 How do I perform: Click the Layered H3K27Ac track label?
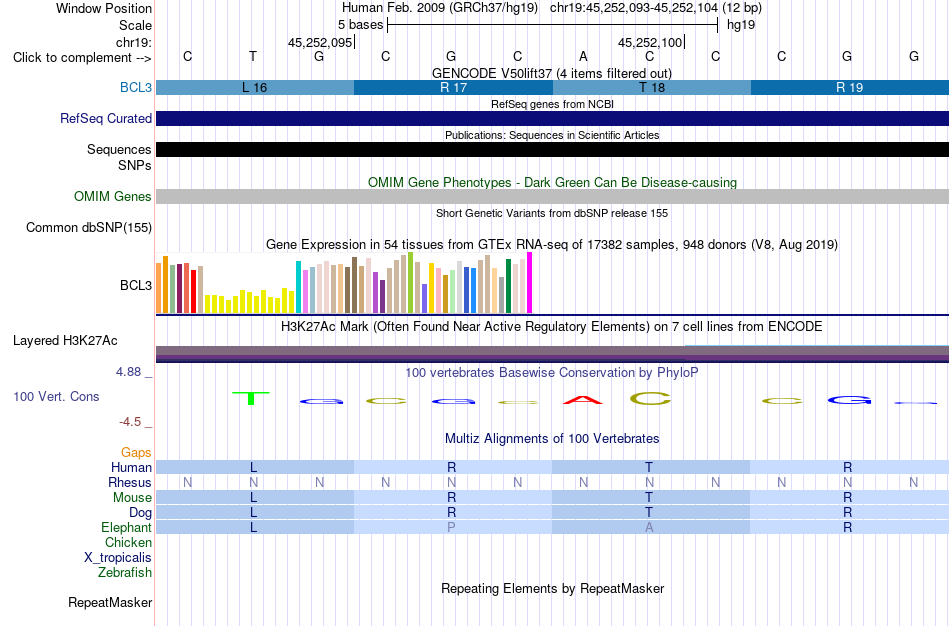pos(65,341)
